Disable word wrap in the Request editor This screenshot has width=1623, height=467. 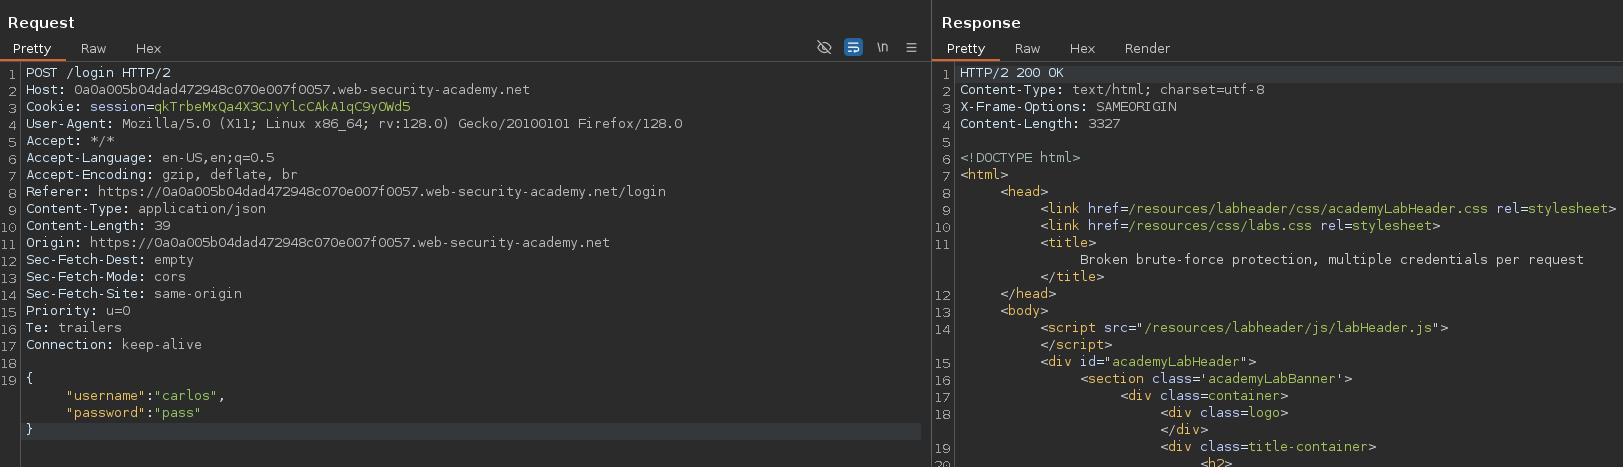pos(853,47)
